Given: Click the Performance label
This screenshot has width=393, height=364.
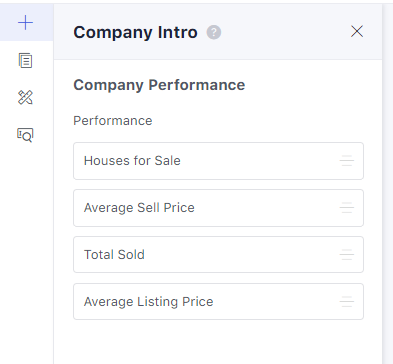Looking at the screenshot, I should point(113,121).
